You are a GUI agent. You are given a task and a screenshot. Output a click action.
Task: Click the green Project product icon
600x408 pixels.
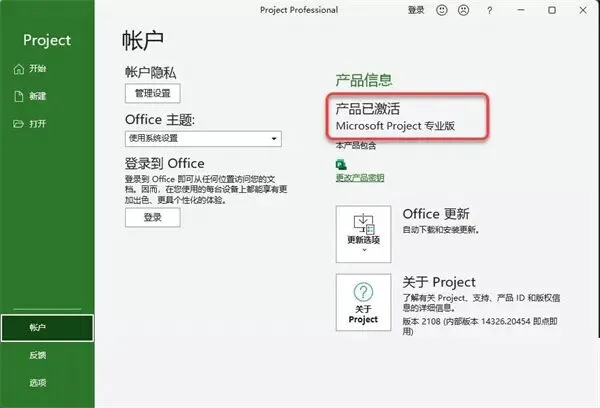341,165
